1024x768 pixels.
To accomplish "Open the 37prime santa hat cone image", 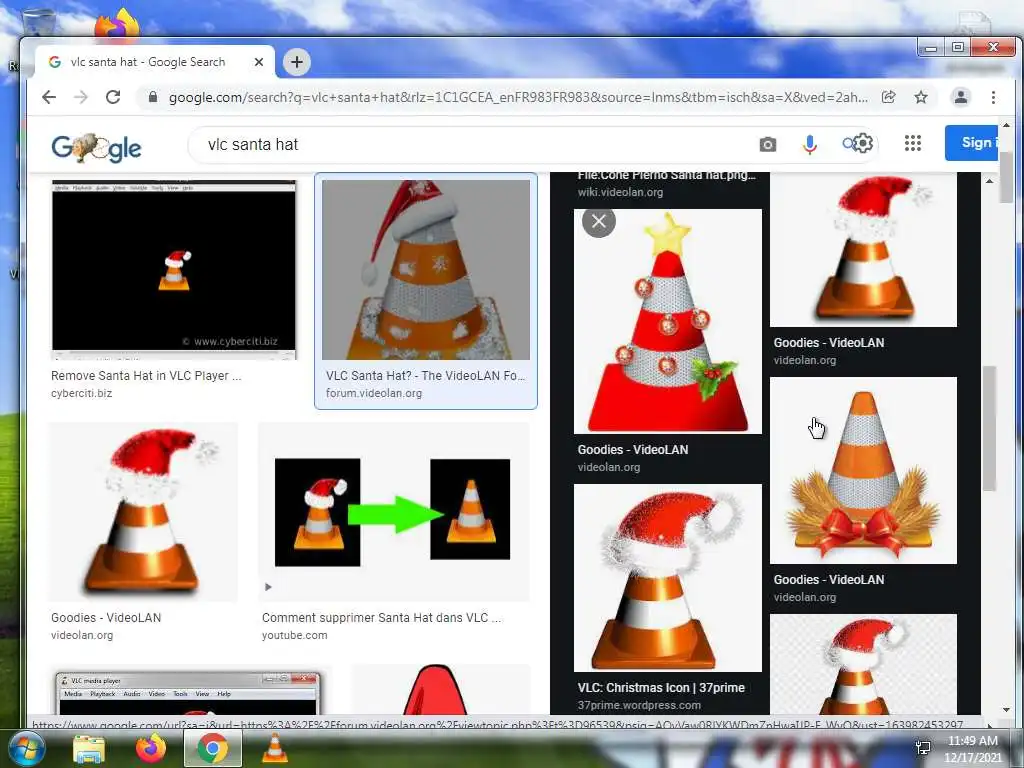I will coord(667,577).
